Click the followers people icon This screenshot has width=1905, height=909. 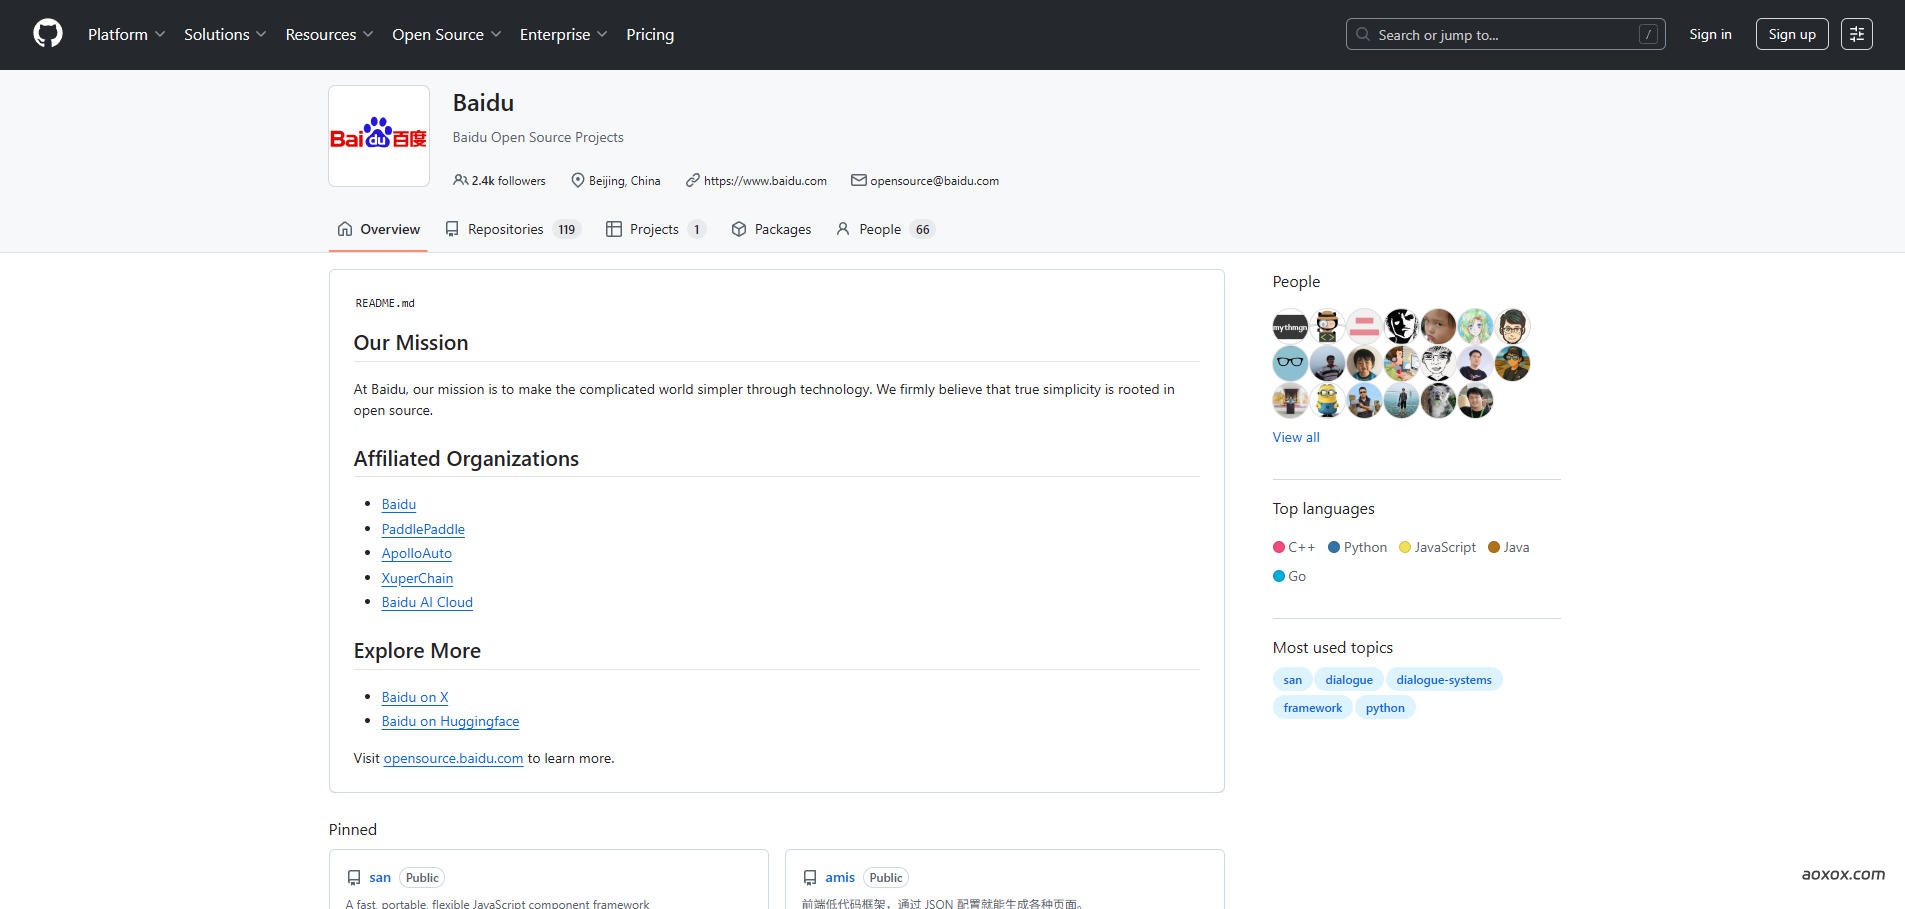click(460, 180)
